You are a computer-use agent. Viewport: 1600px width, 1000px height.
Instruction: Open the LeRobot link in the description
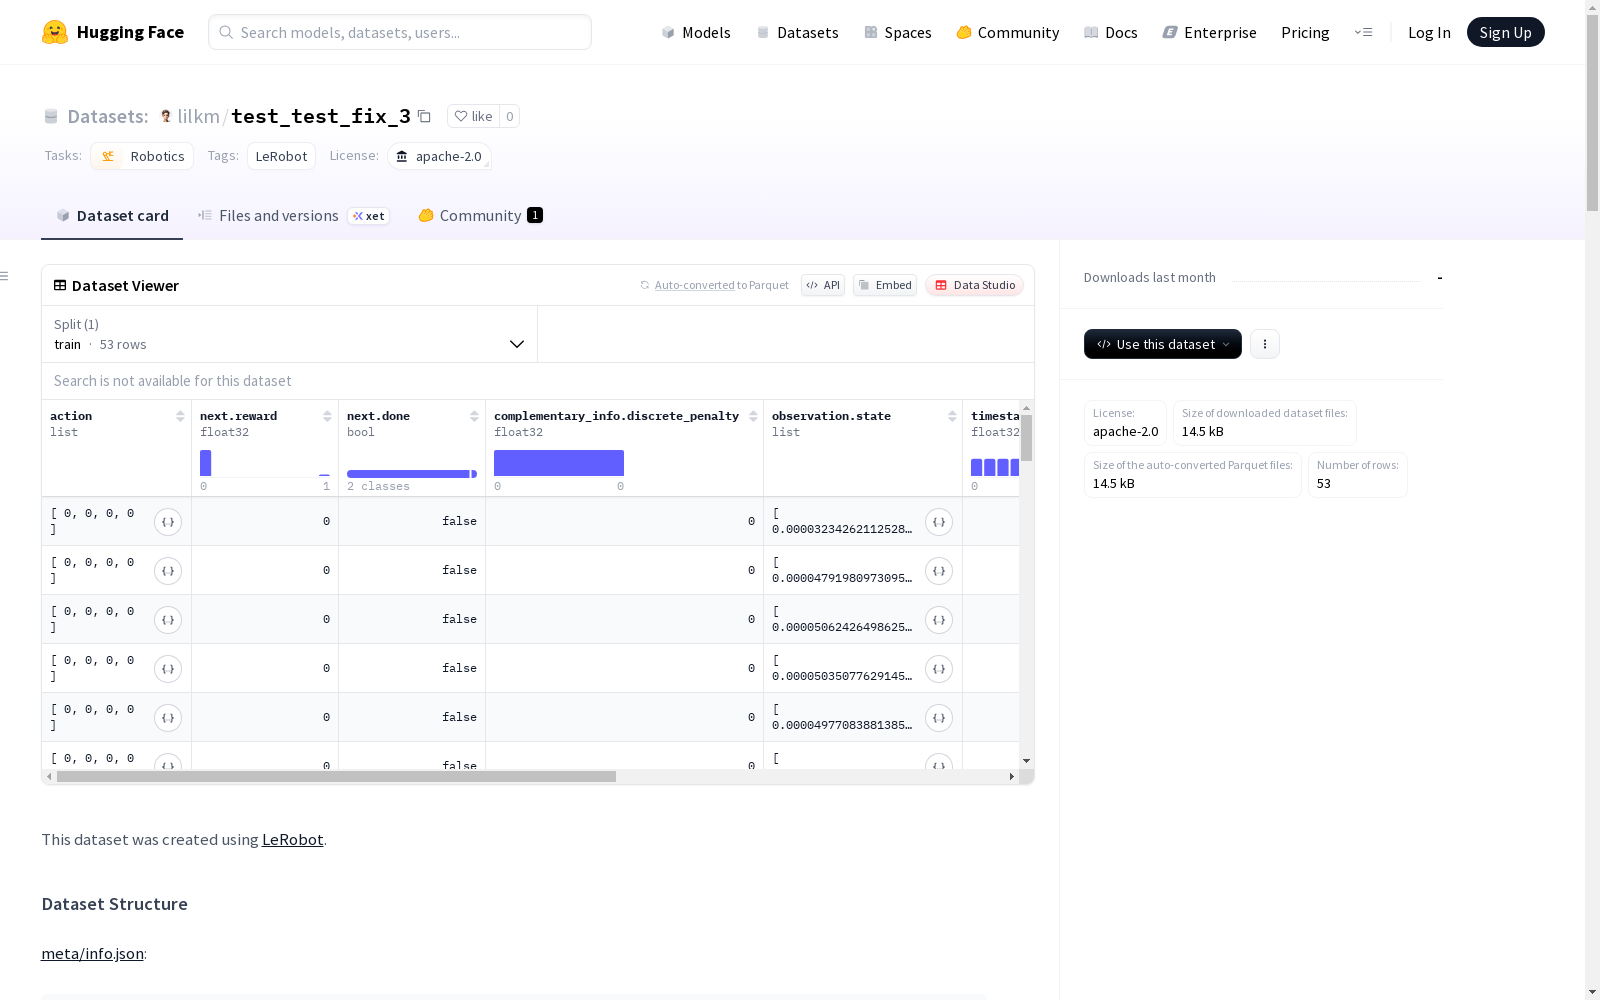tap(292, 839)
